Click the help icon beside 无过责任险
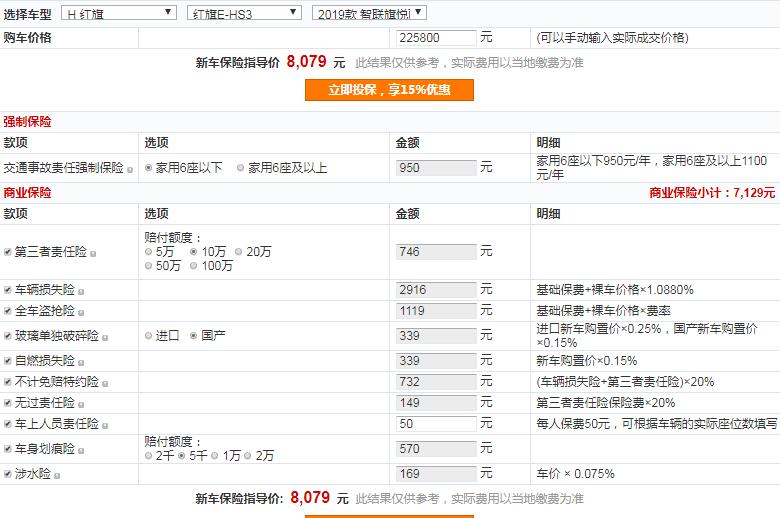Viewport: 780px width, 518px height. coord(81,405)
